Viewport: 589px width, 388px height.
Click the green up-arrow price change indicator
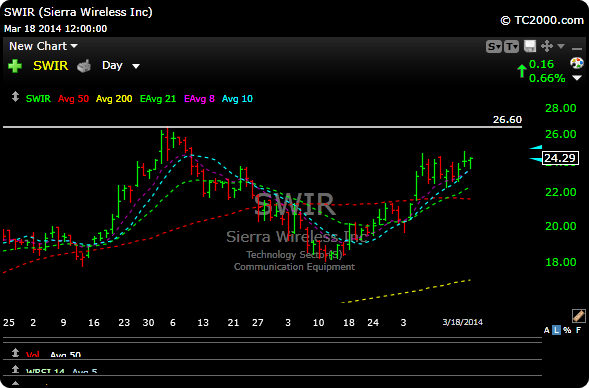(521, 71)
